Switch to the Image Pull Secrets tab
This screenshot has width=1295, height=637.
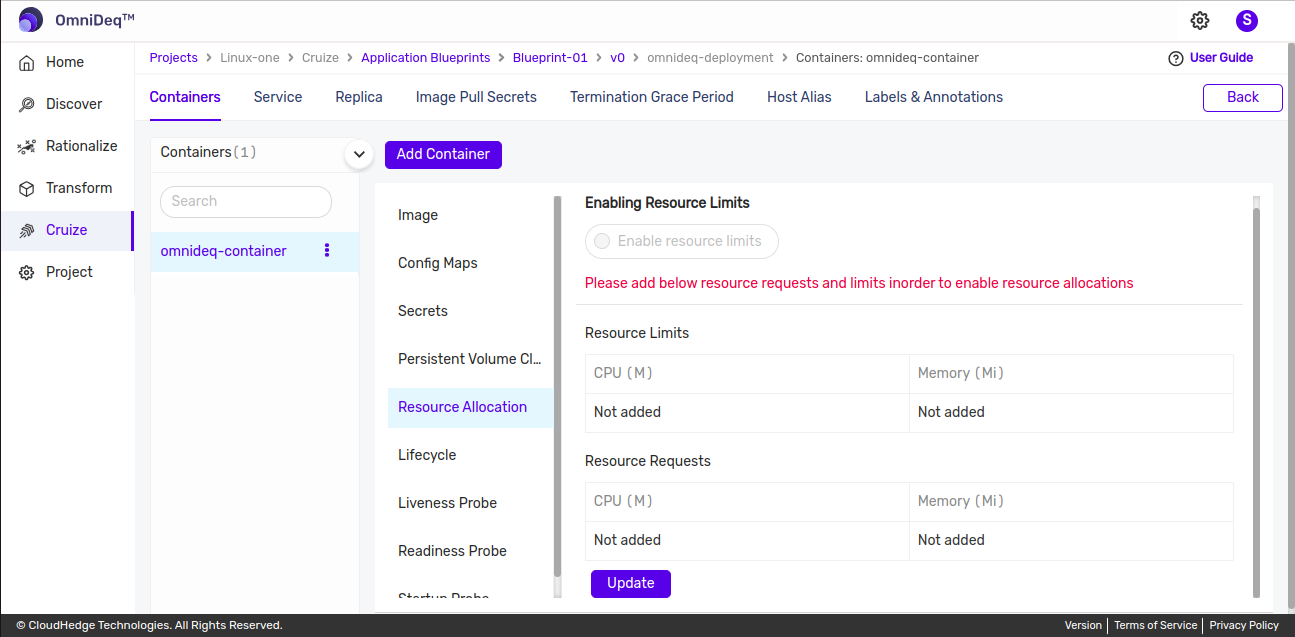pyautogui.click(x=476, y=97)
